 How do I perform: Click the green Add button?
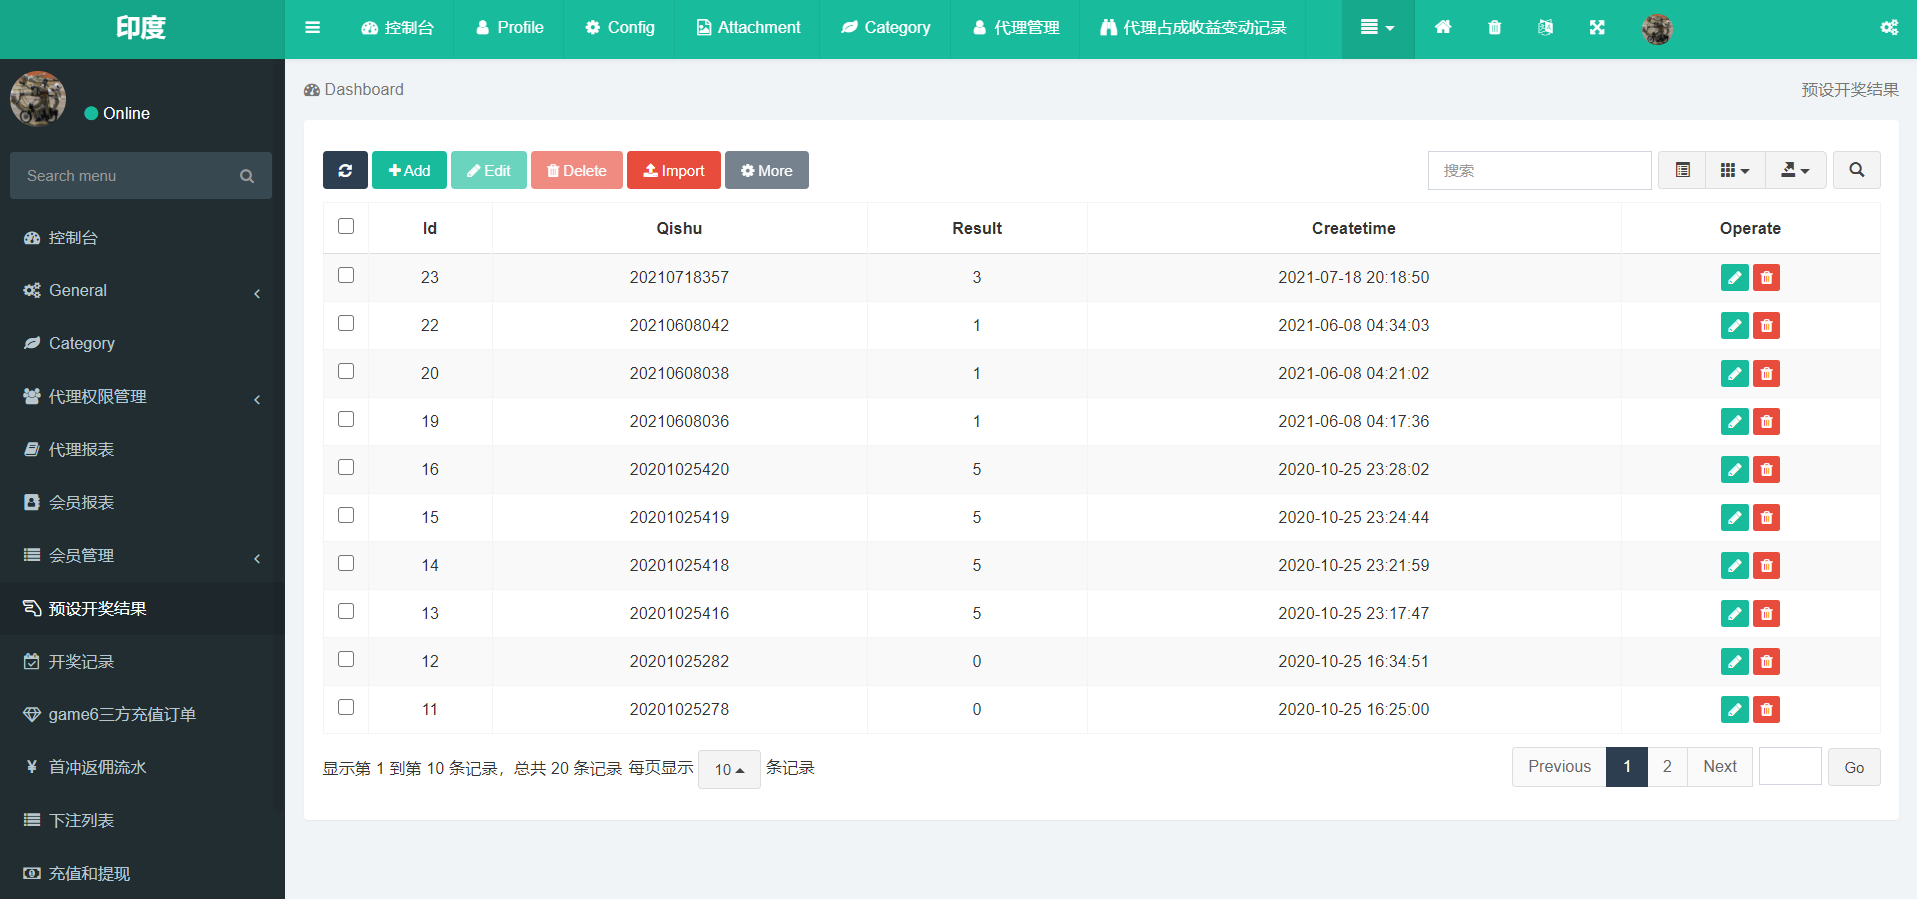tap(409, 170)
